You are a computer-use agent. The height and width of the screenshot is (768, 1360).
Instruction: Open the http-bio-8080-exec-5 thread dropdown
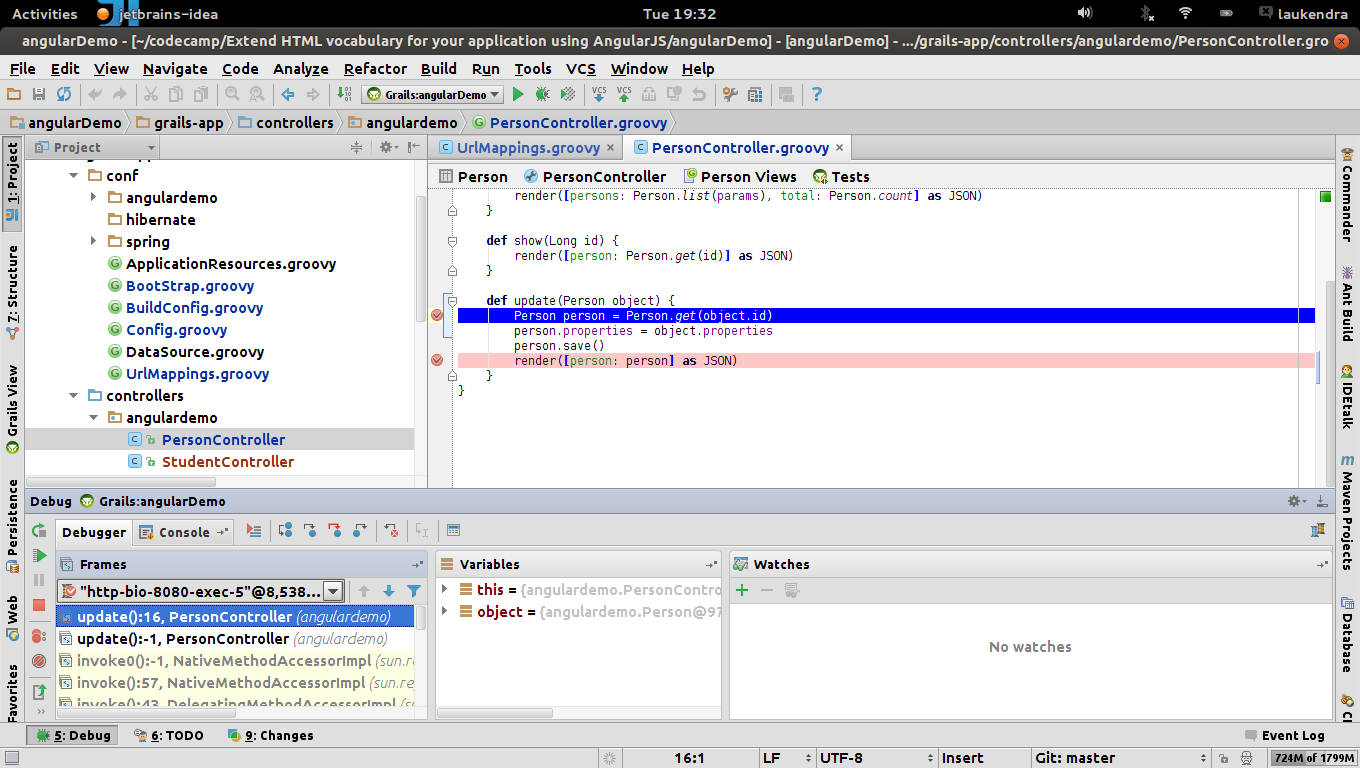tap(333, 591)
